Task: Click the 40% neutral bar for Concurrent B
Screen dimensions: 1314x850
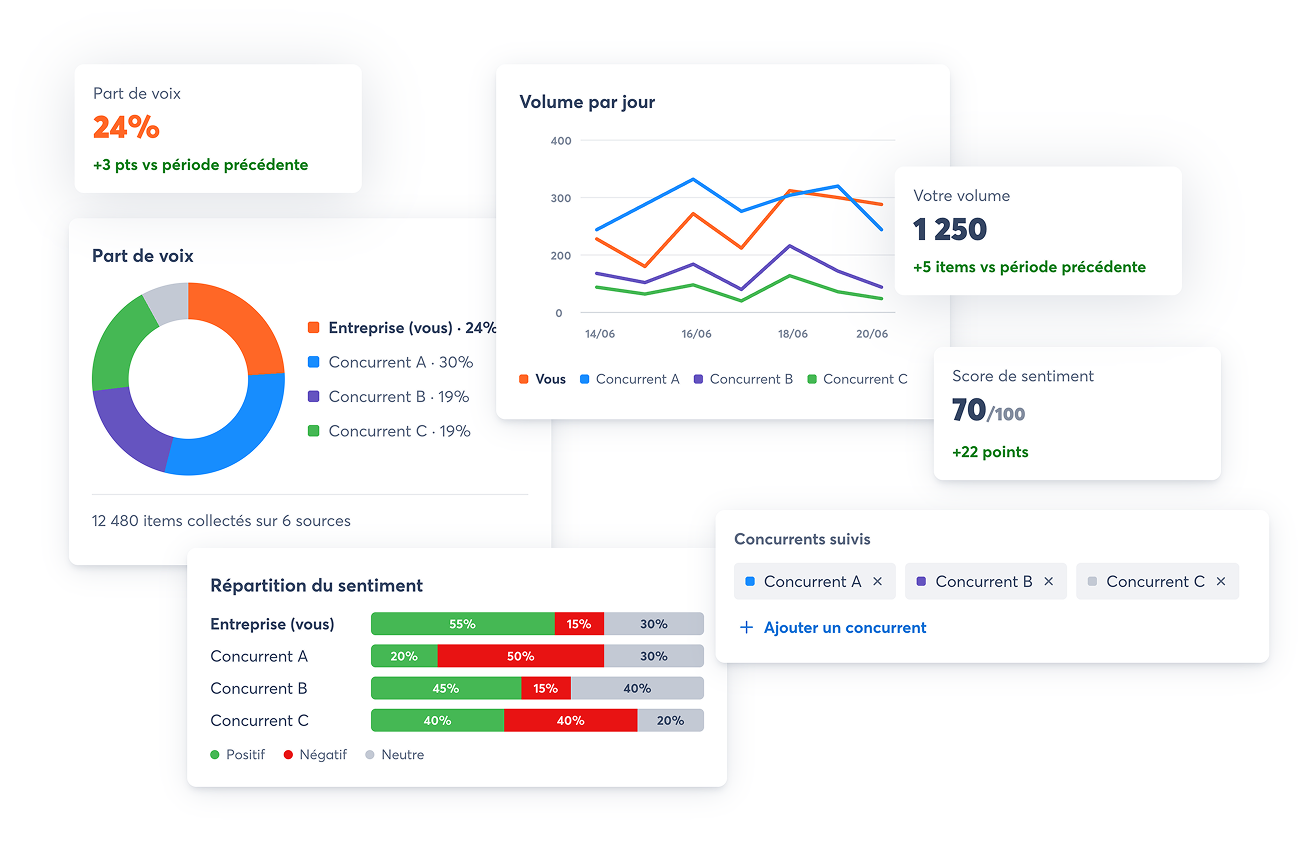Action: (637, 688)
